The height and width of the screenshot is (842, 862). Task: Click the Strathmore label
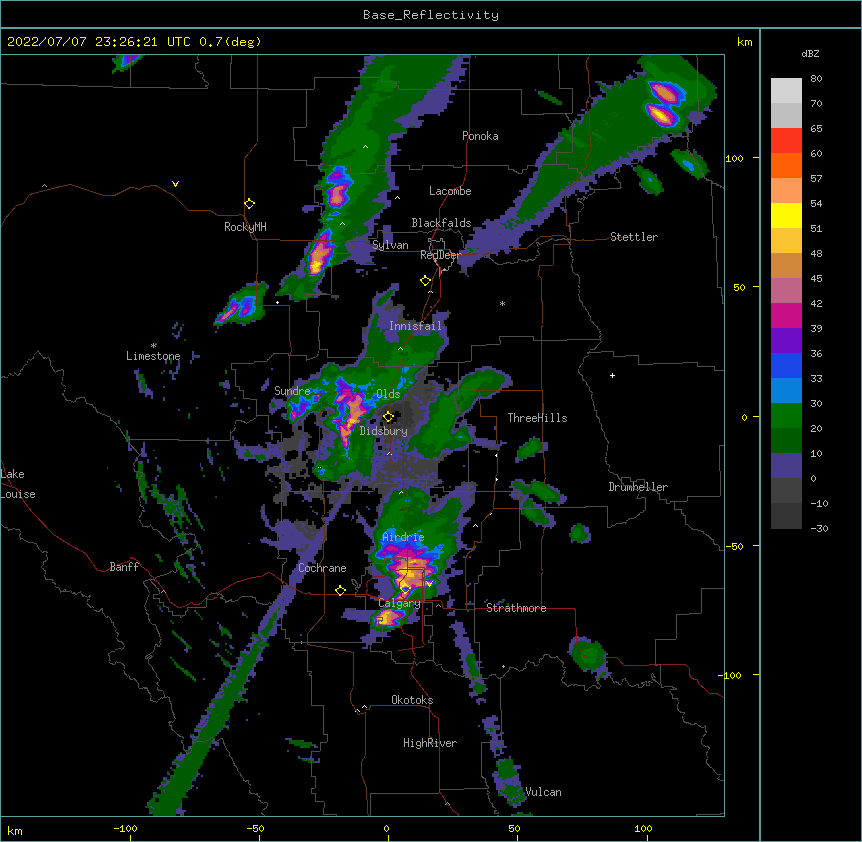click(x=516, y=608)
